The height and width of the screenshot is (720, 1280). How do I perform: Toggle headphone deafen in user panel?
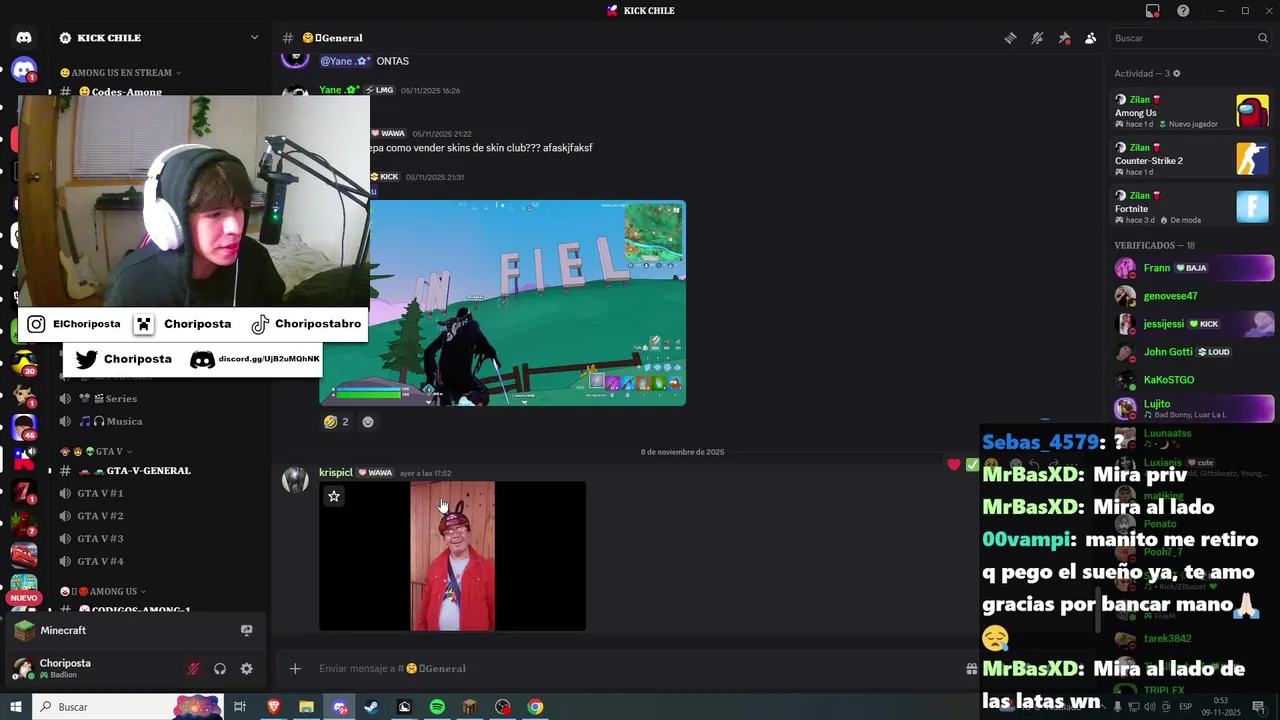coord(220,669)
